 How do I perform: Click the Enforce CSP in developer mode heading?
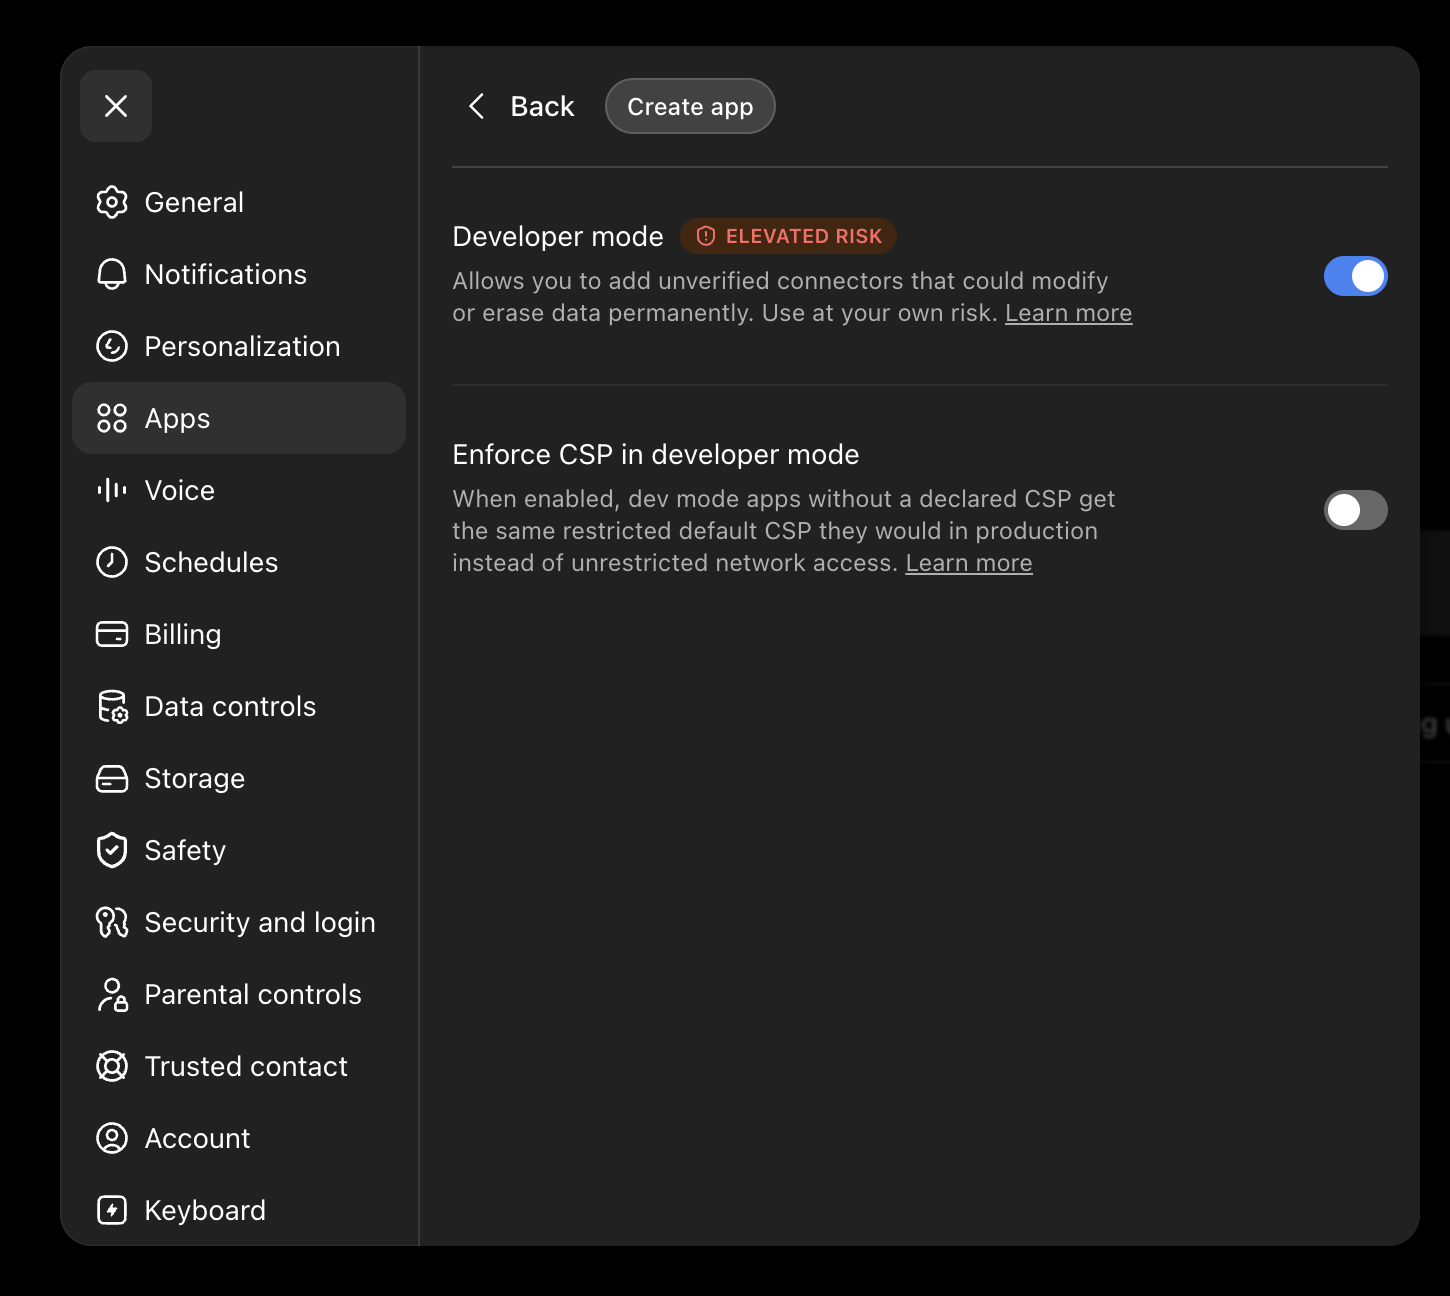tap(656, 454)
